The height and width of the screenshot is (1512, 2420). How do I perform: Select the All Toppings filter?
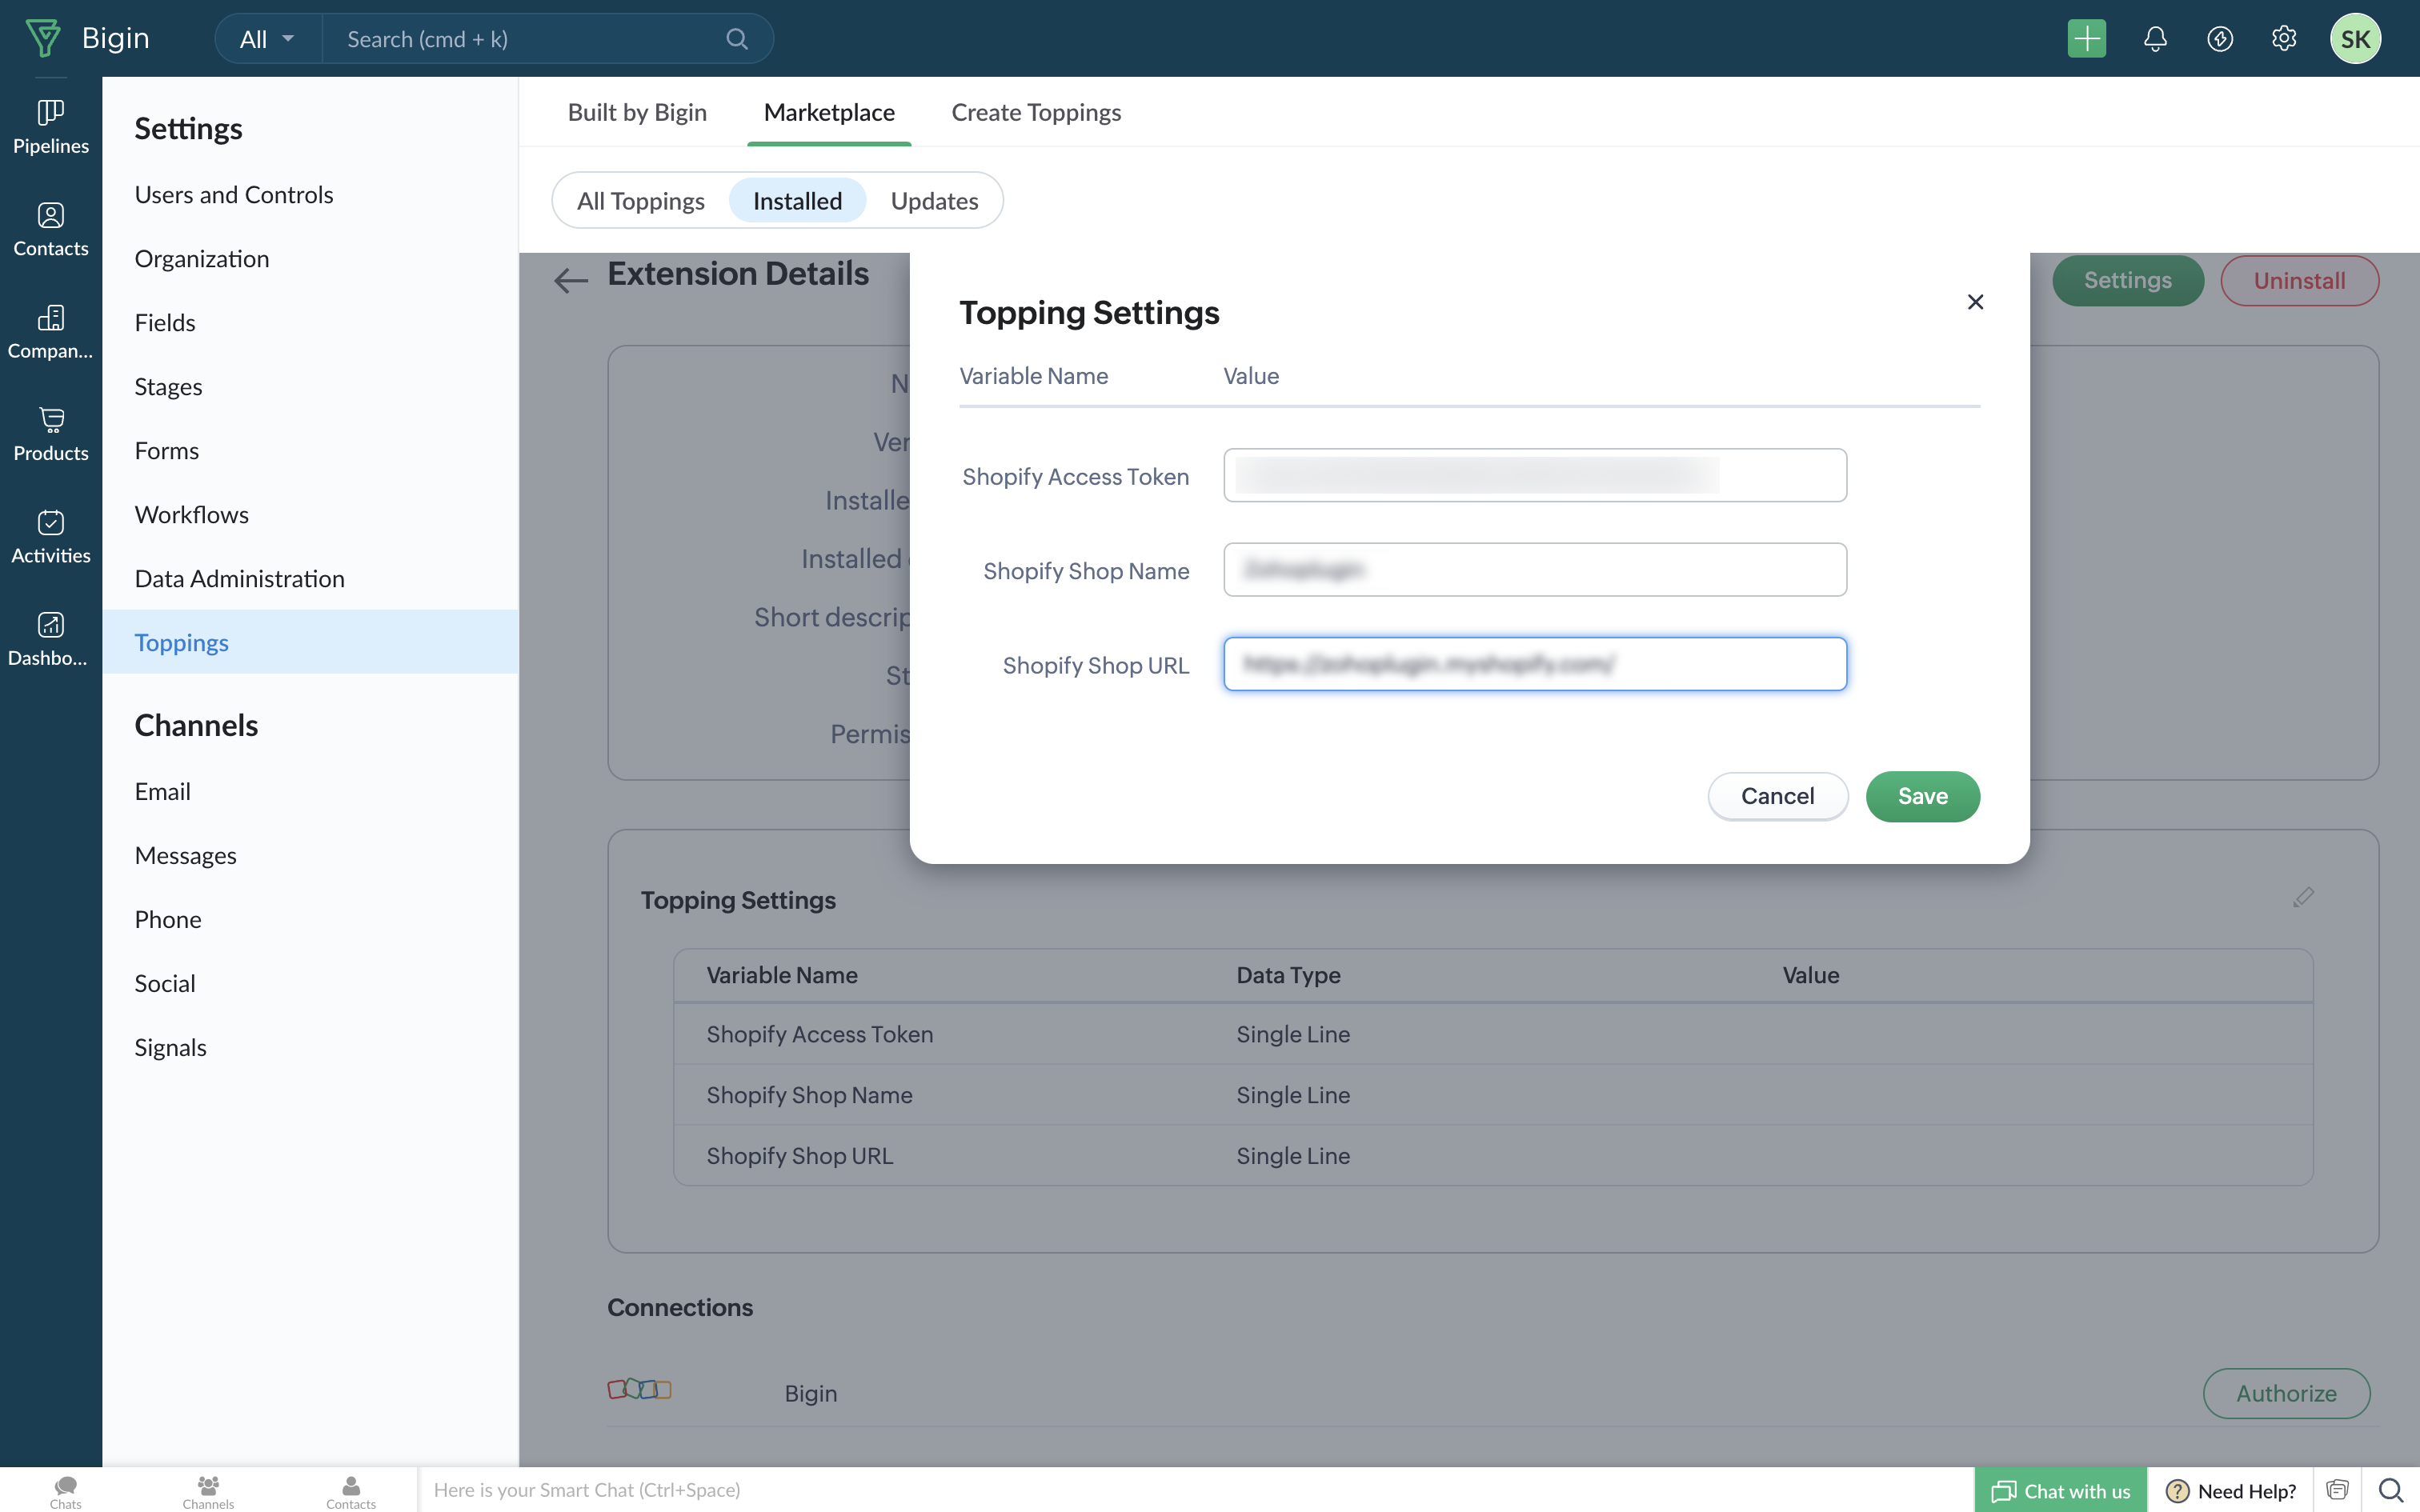pos(640,201)
